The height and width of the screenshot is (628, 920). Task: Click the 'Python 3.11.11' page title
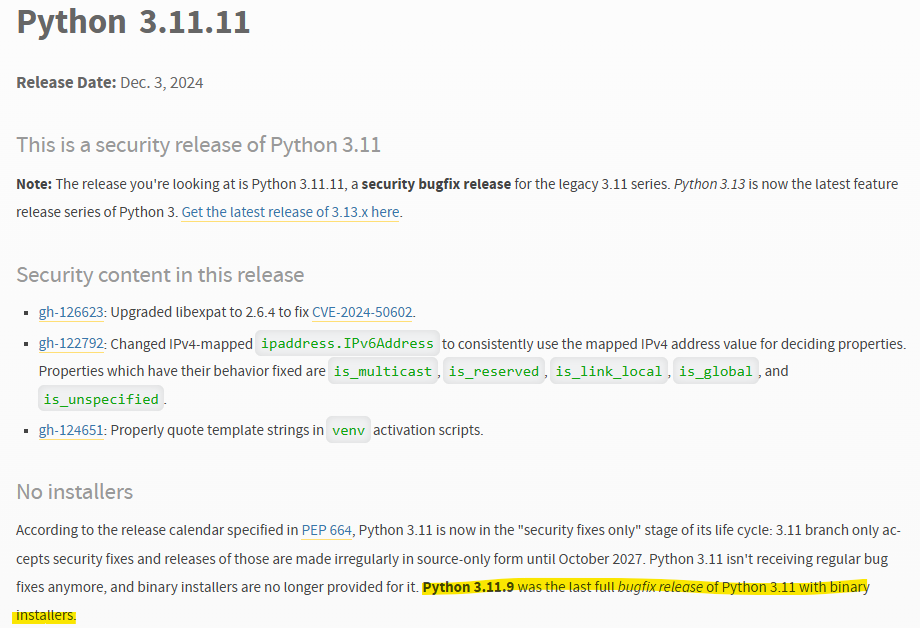pyautogui.click(x=133, y=22)
